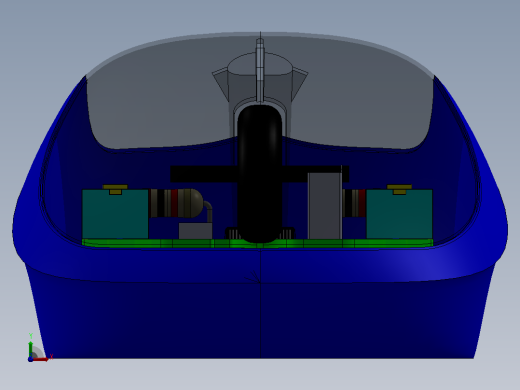Select the small gray block under pipe elbow

195,231
